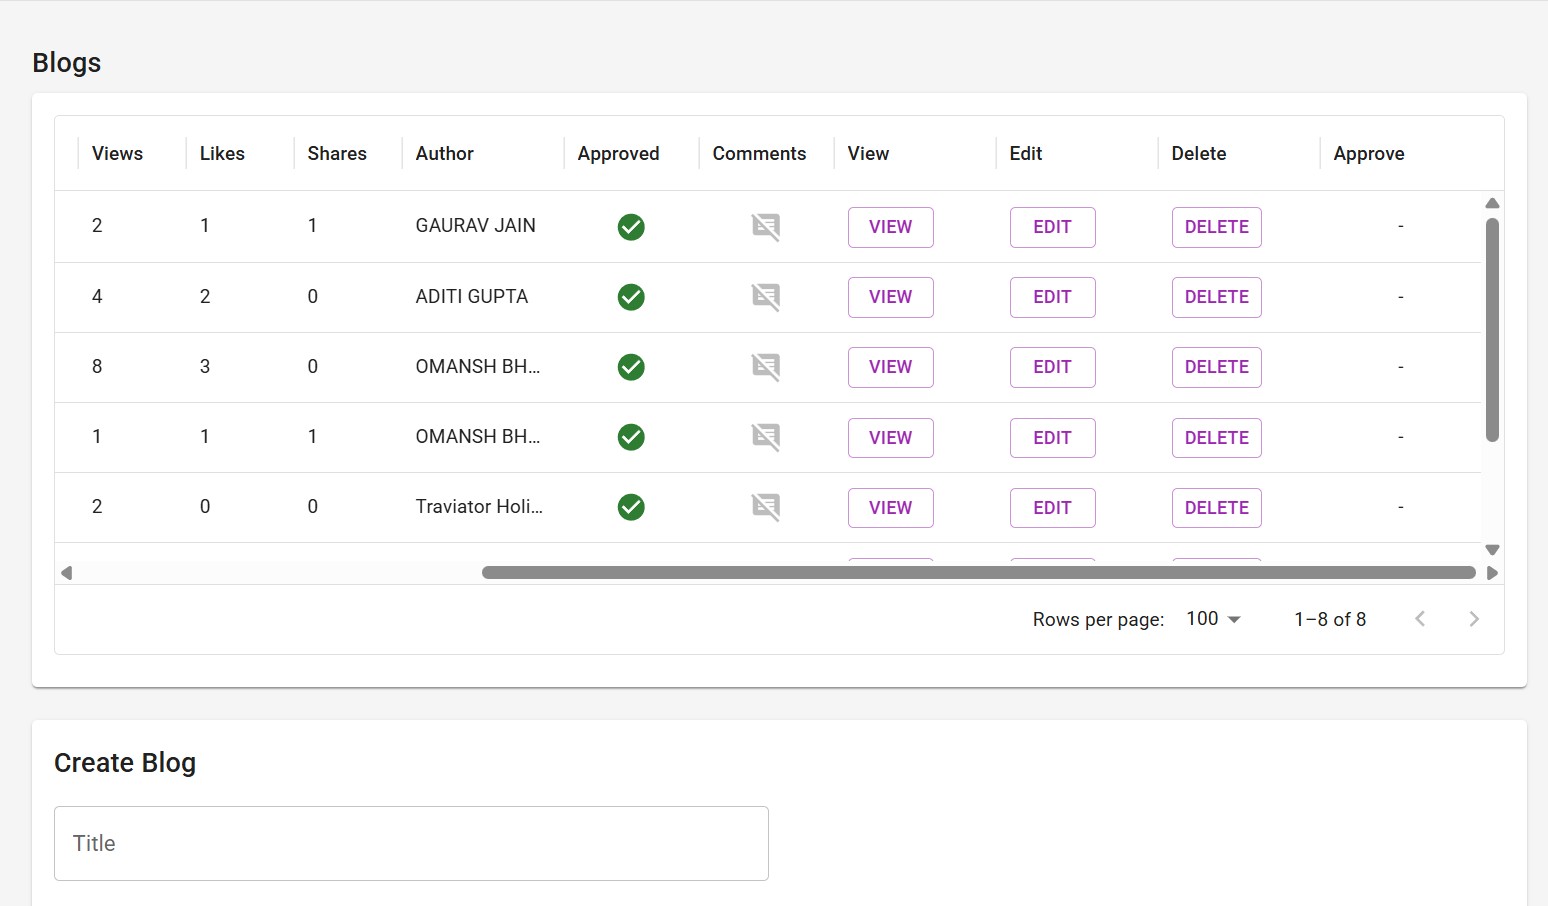Click approved checkmark icon for GAURAV JAIN
The height and width of the screenshot is (906, 1548).
point(631,227)
